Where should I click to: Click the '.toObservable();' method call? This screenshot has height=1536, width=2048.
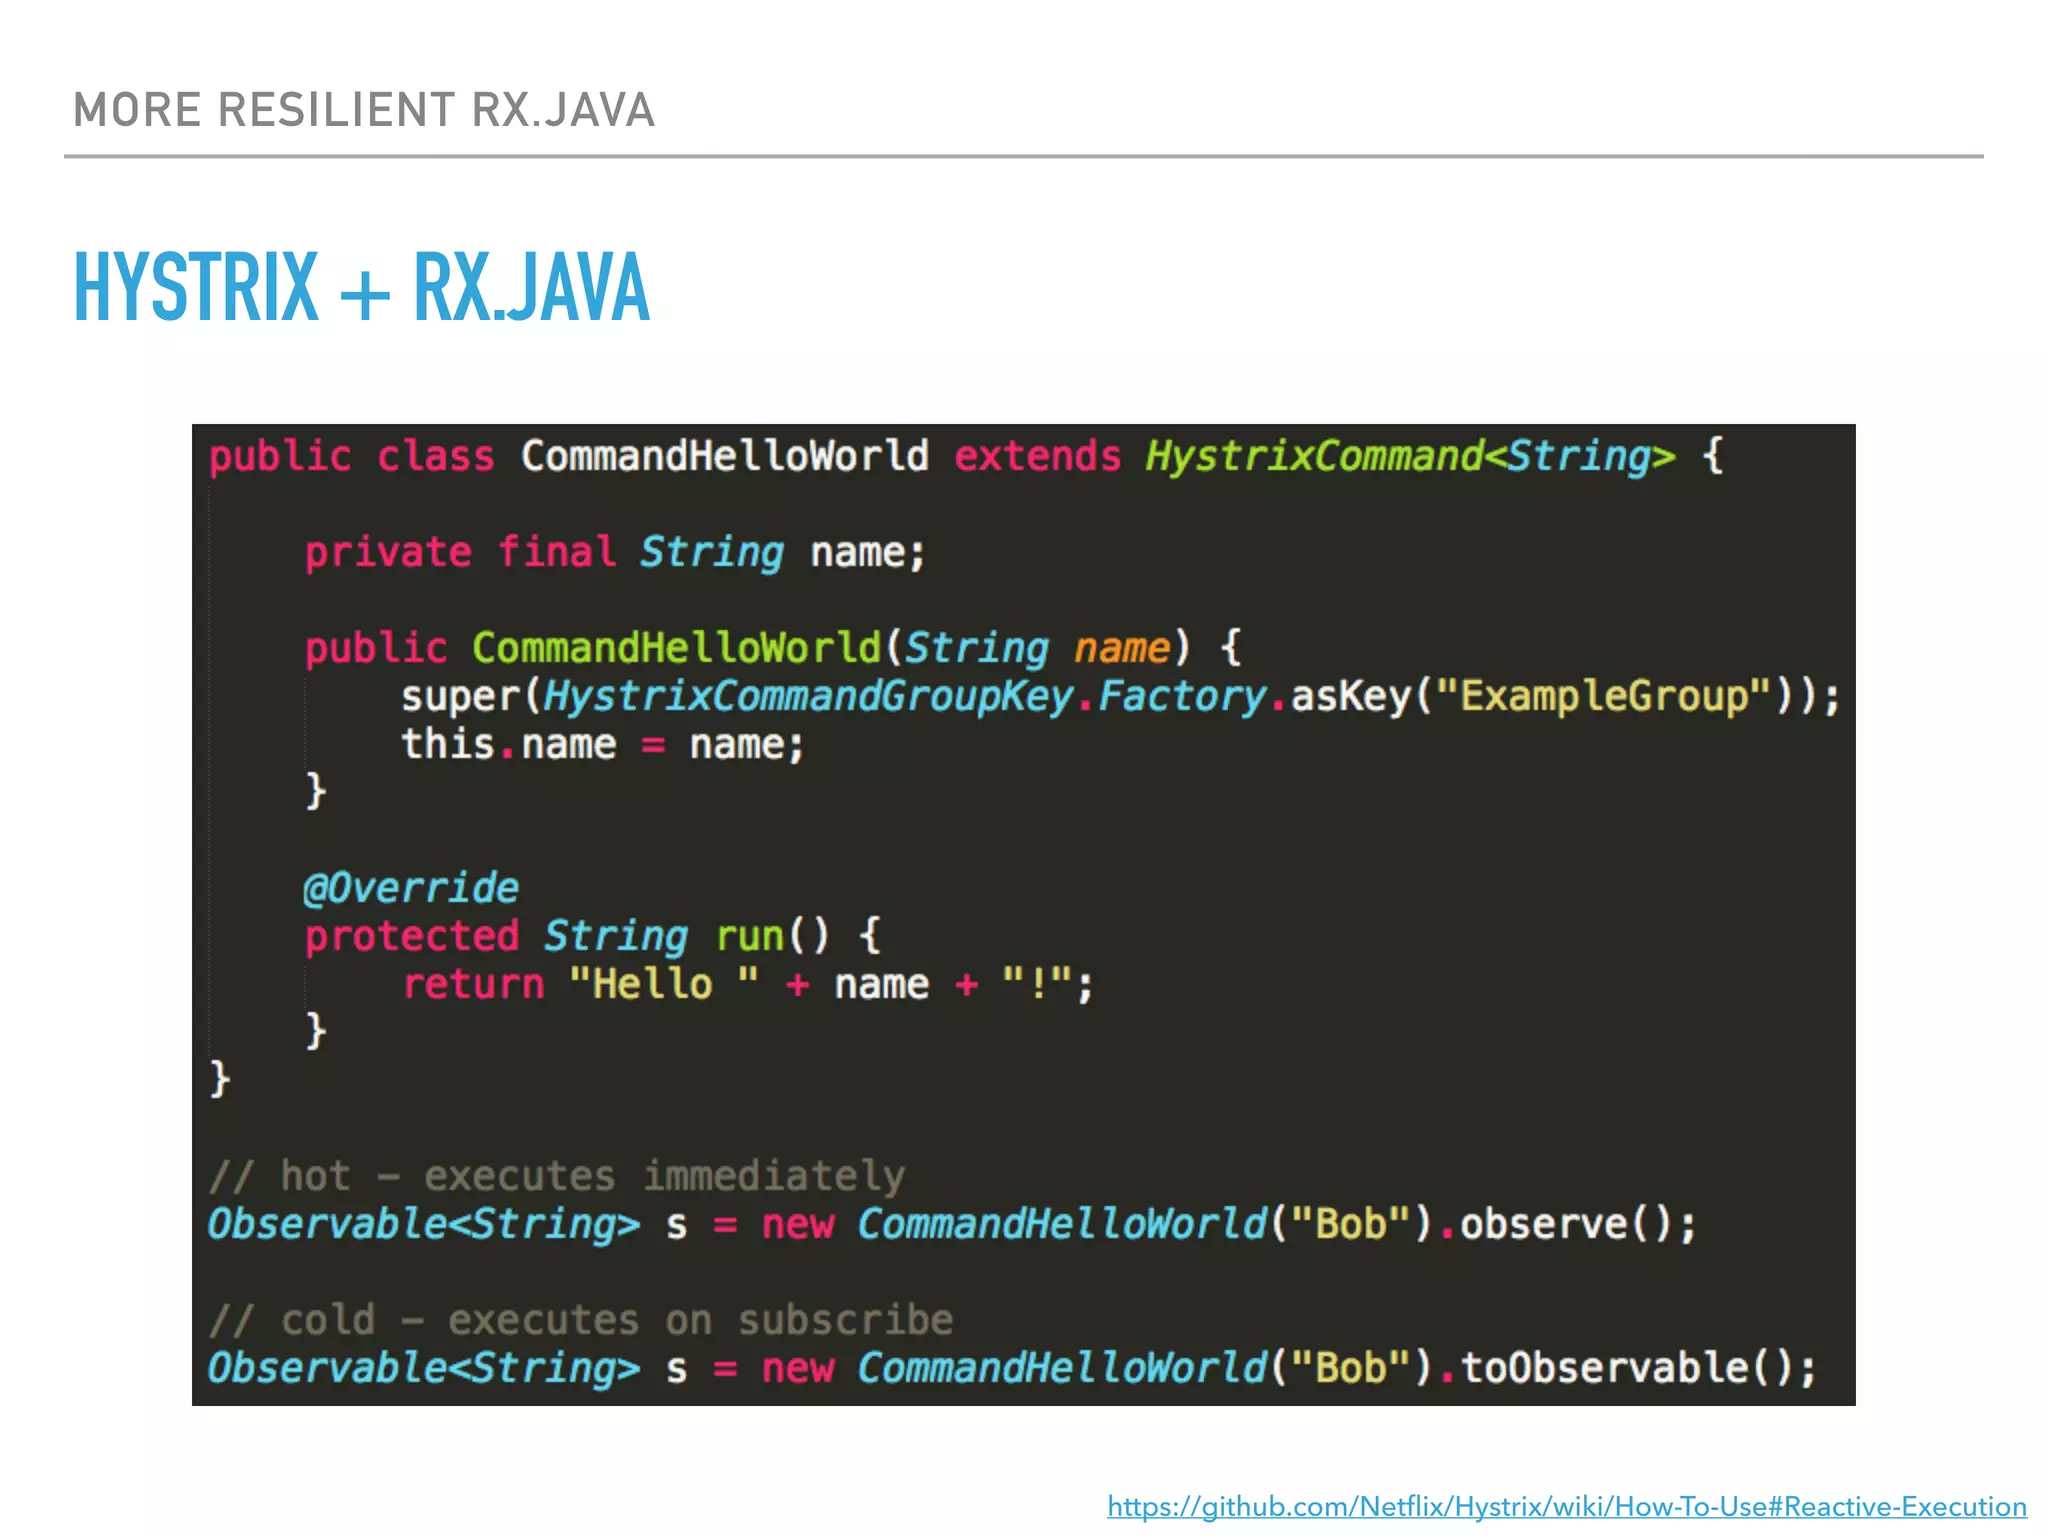(1628, 1369)
